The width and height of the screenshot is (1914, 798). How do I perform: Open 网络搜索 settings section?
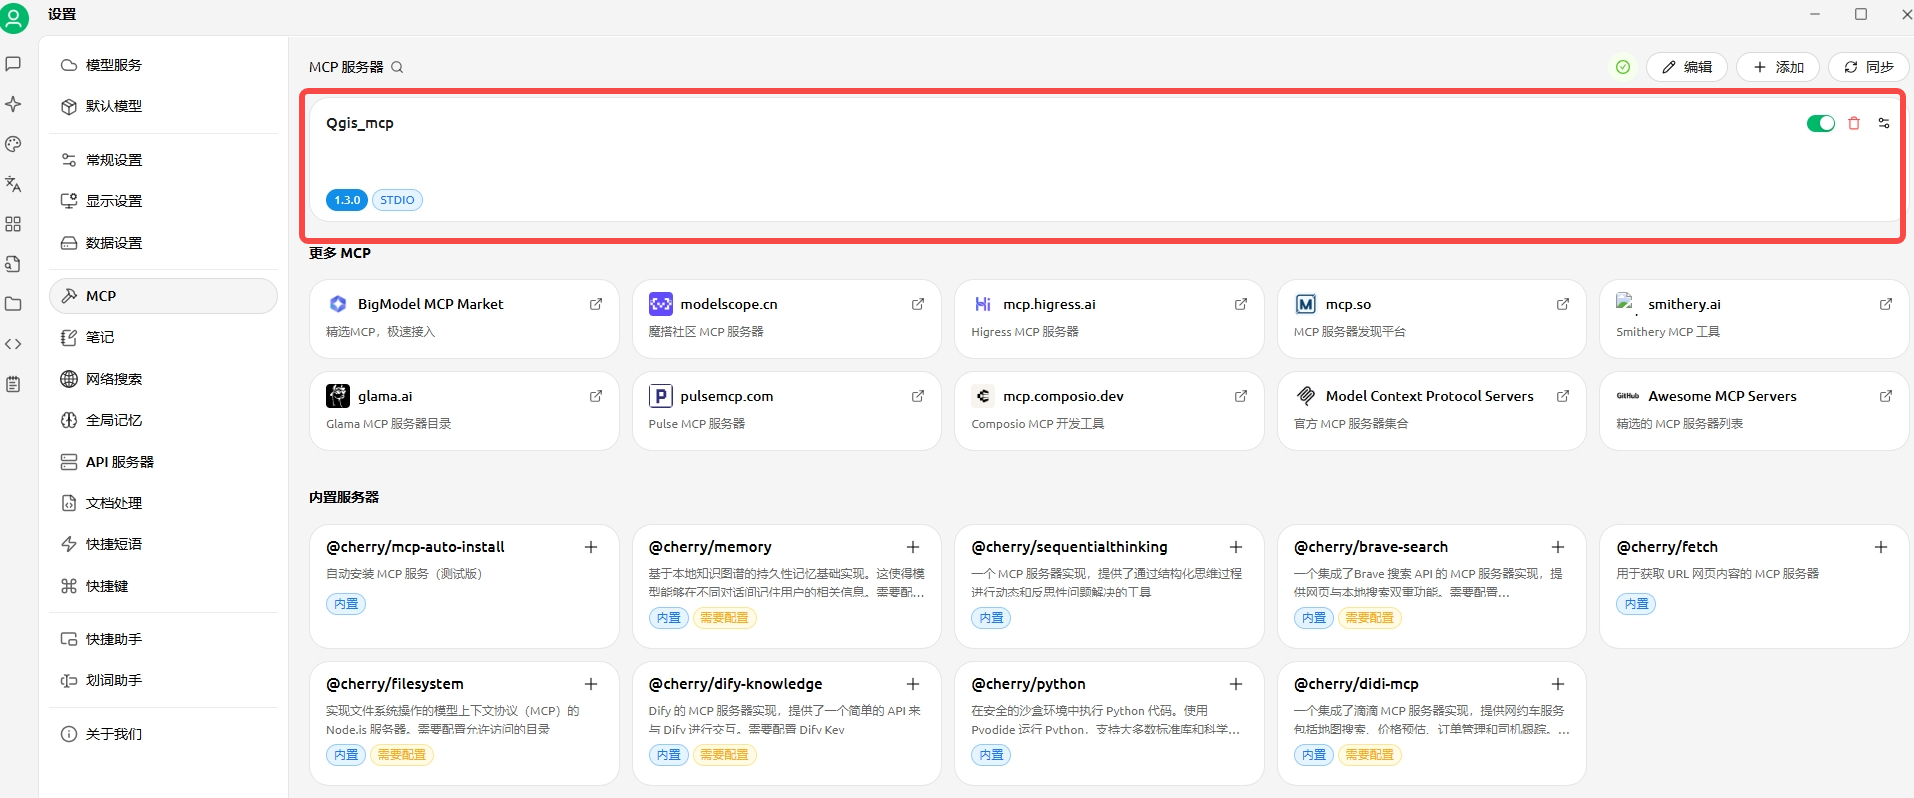click(x=163, y=379)
